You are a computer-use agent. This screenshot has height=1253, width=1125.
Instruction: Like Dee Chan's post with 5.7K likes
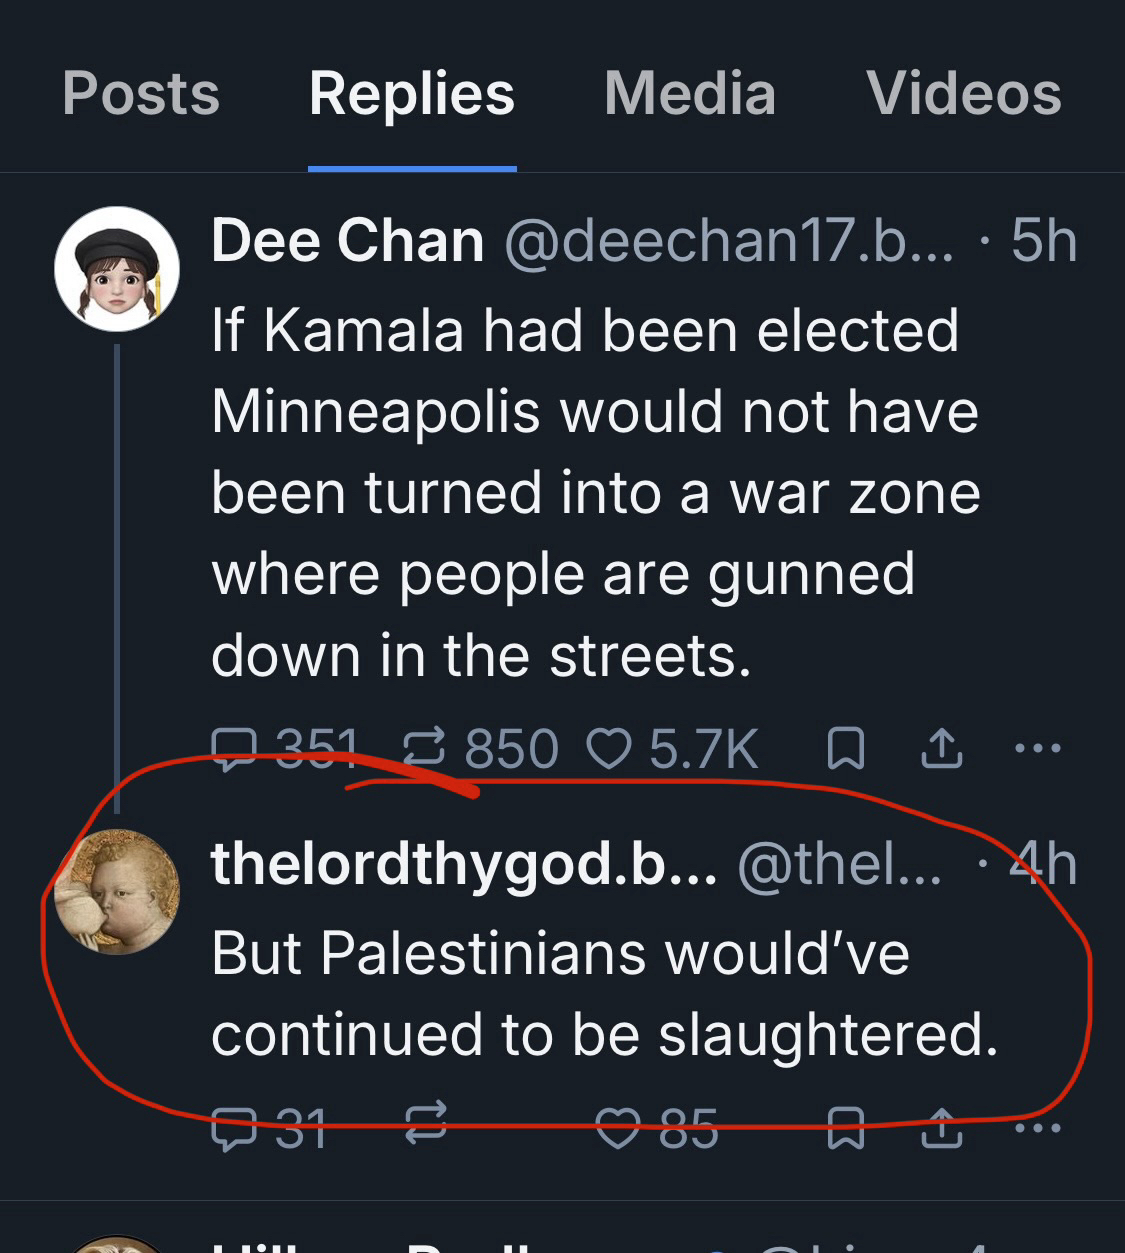[x=609, y=749]
